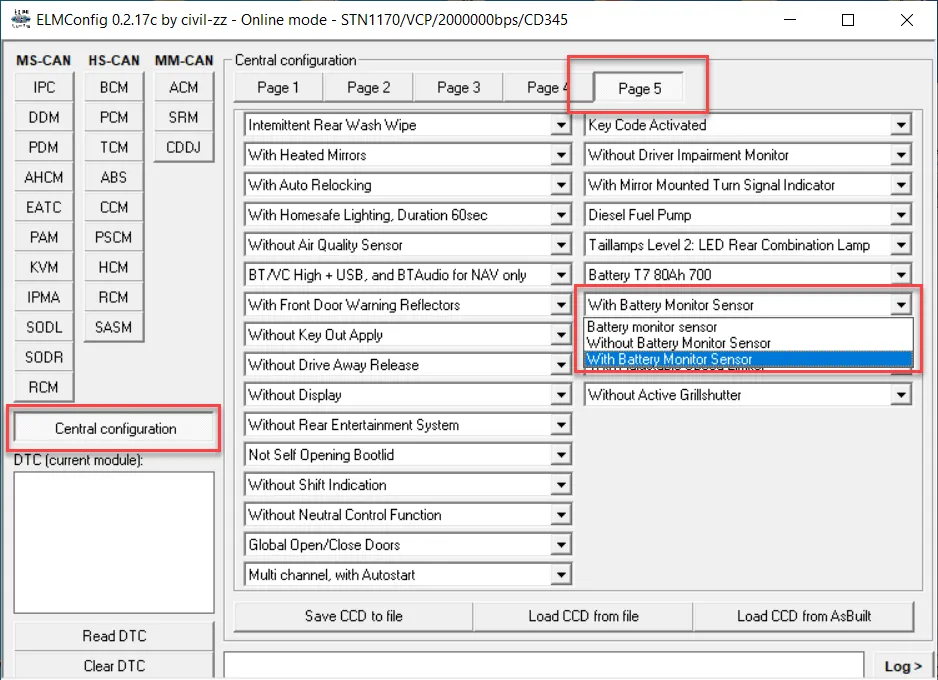Image resolution: width=938 pixels, height=680 pixels.
Task: Go to the Page 3 tab
Action: pos(458,88)
